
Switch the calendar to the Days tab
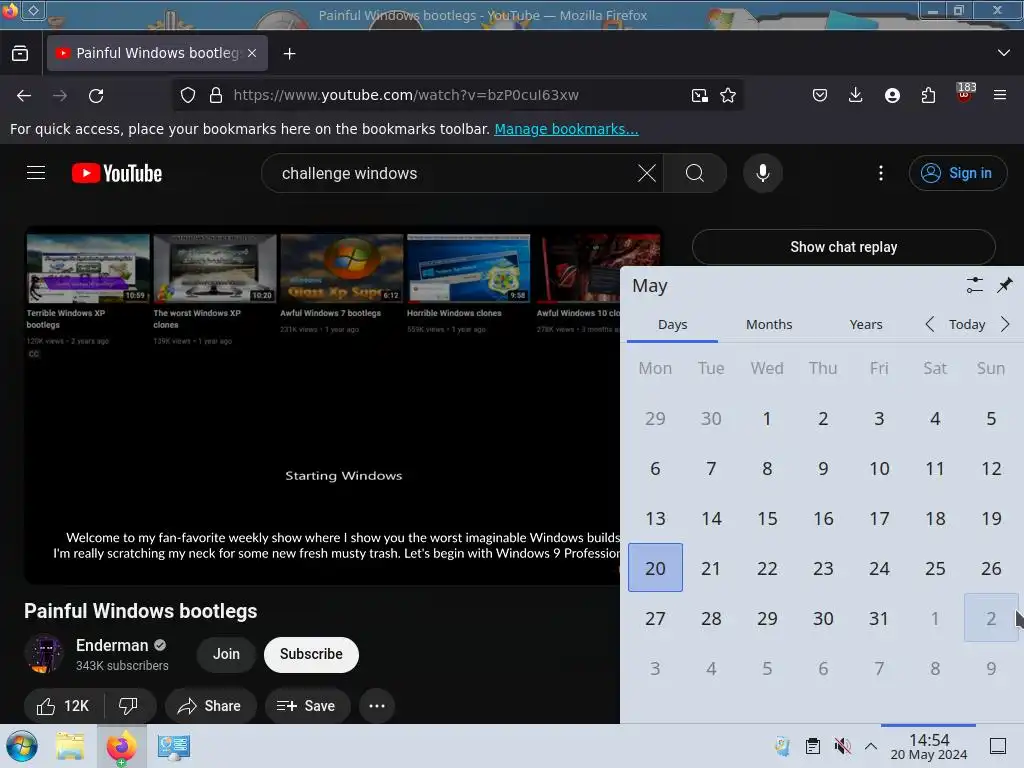click(672, 325)
